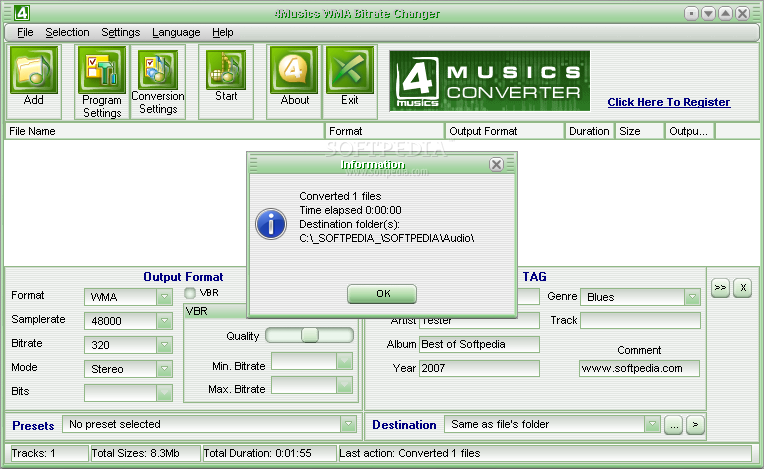The image size is (764, 469).
Task: Expand the Min. Bitrate dropdown
Action: [x=344, y=361]
